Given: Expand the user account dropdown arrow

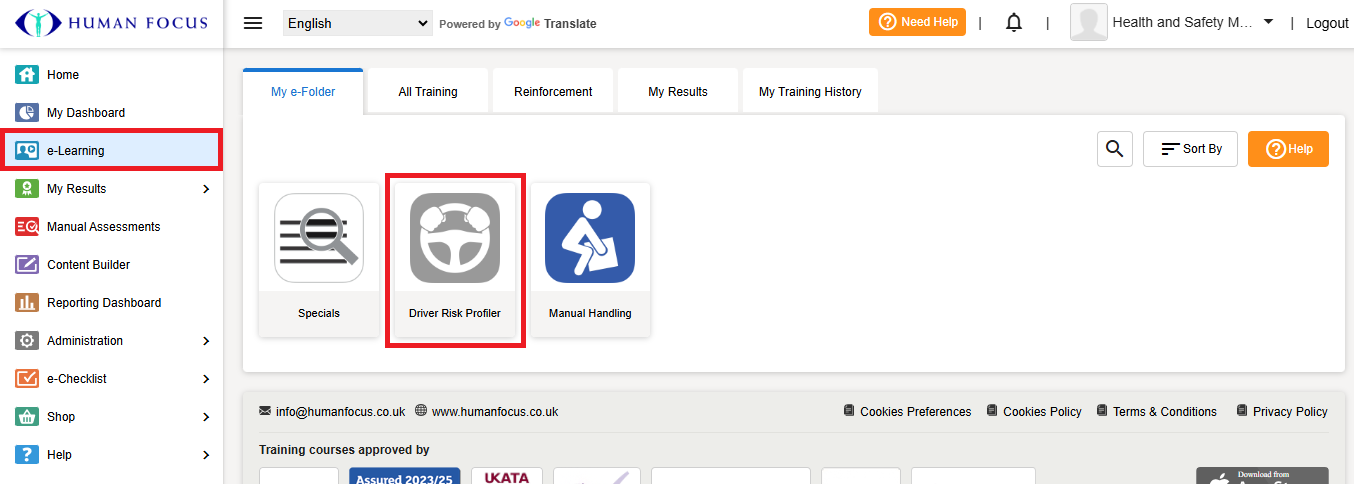Looking at the screenshot, I should click(1269, 22).
